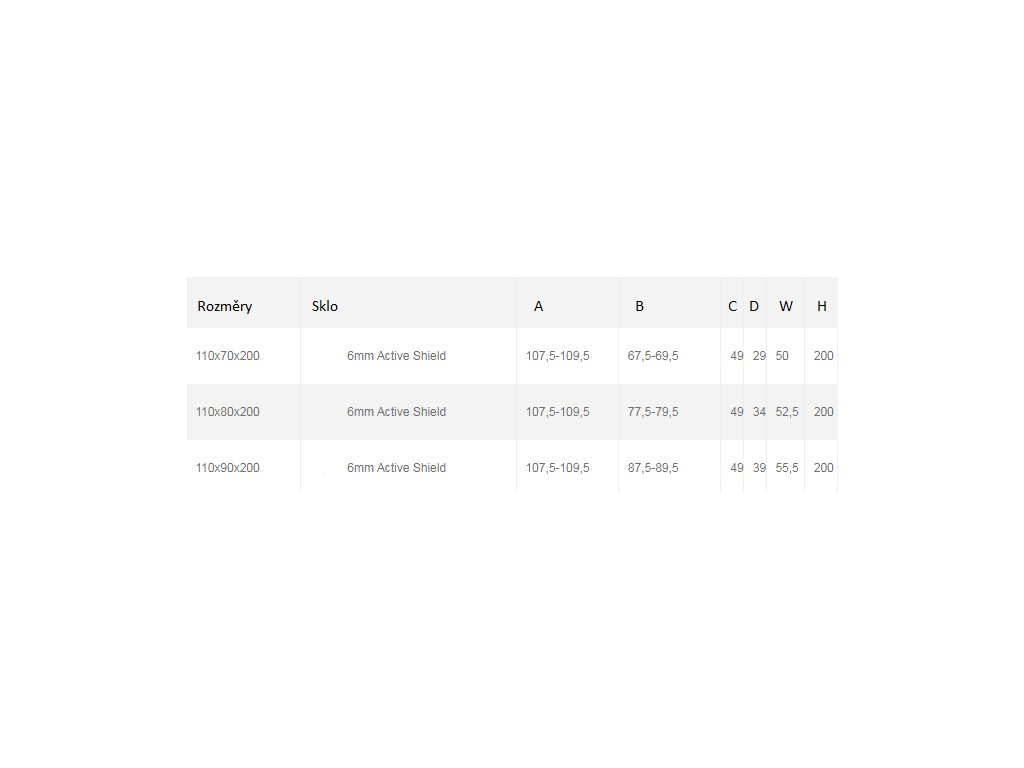Image resolution: width=1024 pixels, height=768 pixels.
Task: Select the Sklo column header
Action: [x=325, y=306]
